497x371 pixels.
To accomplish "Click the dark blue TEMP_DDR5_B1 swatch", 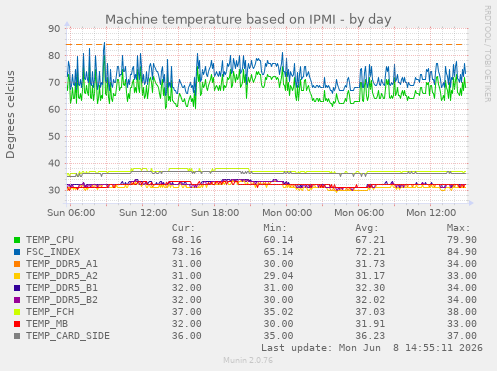I will click(x=17, y=288).
